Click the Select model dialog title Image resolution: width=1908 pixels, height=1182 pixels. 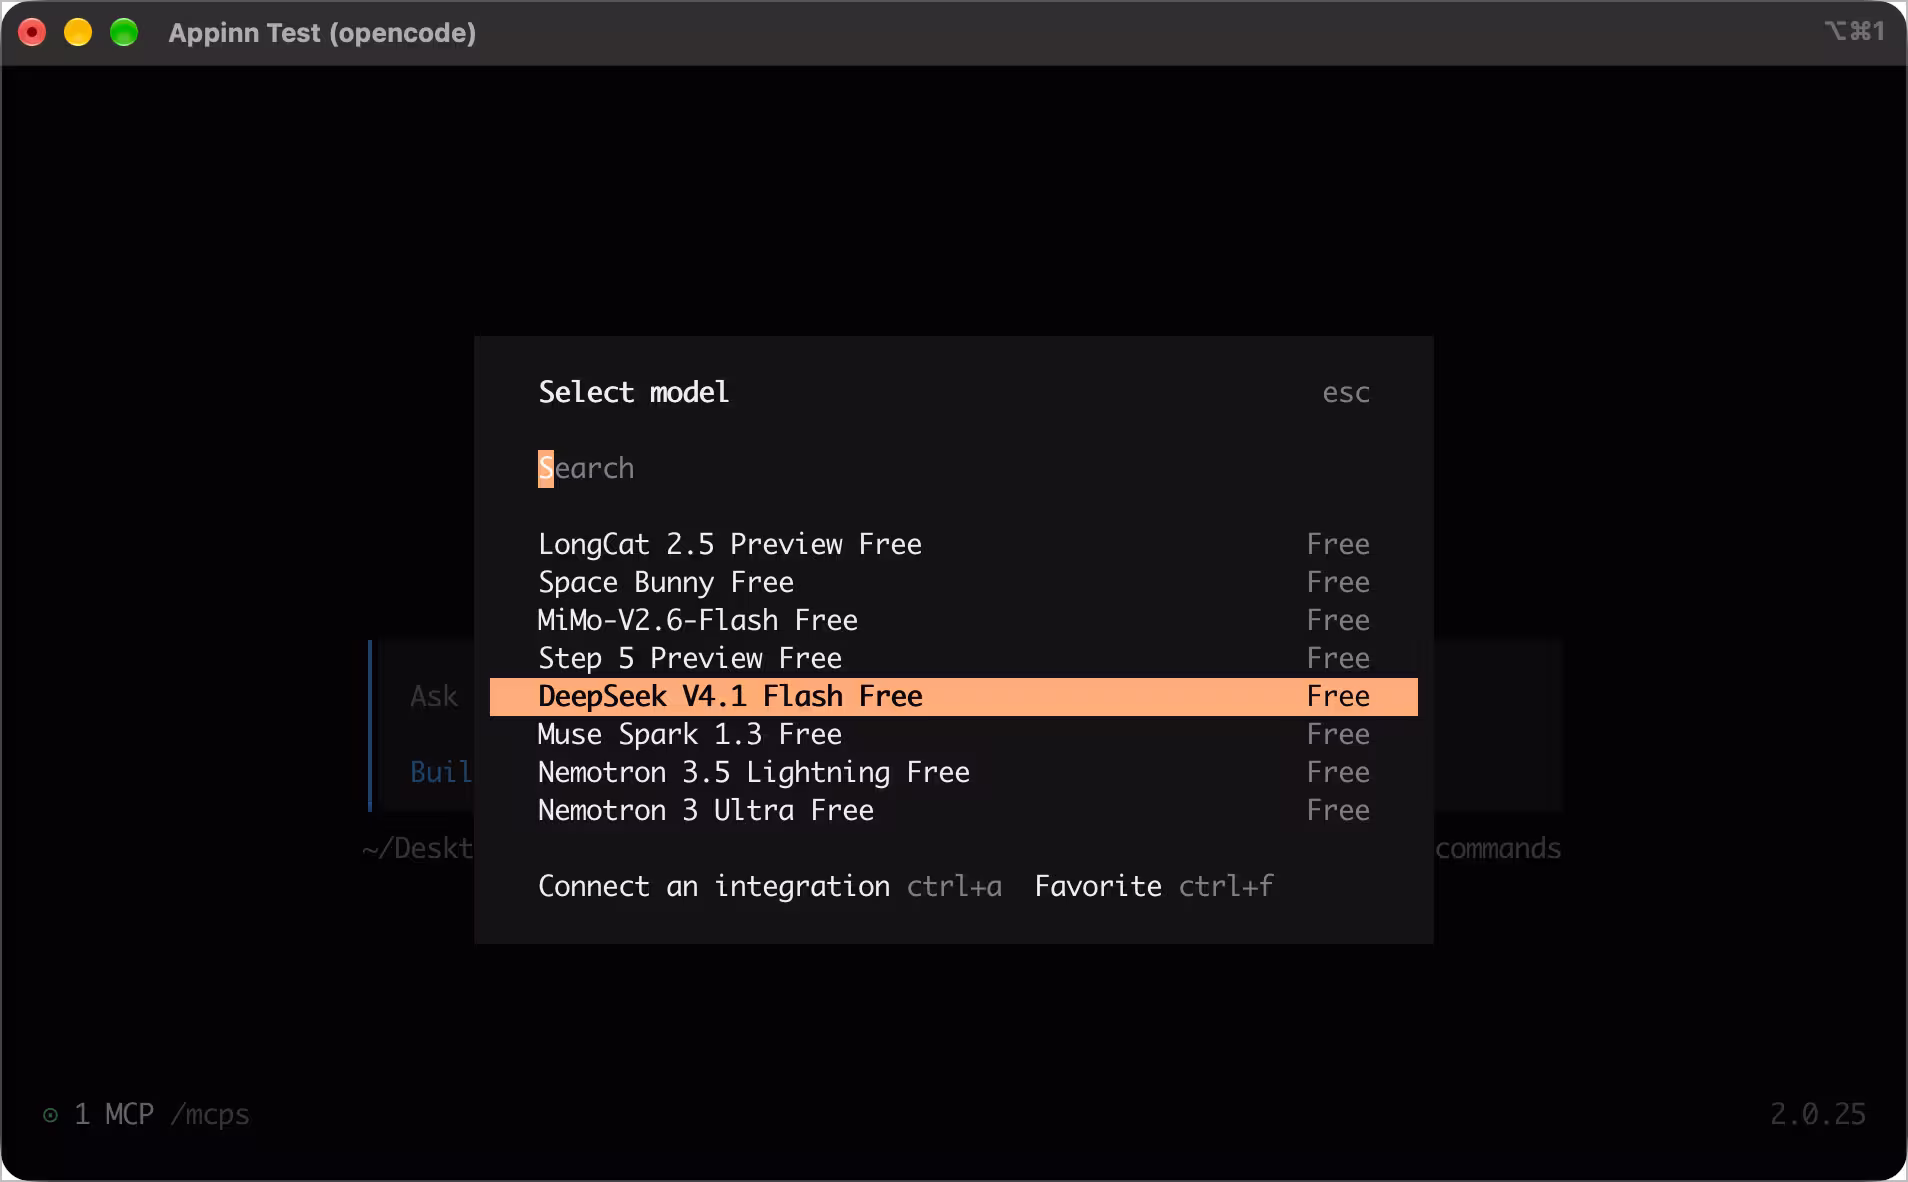click(634, 392)
